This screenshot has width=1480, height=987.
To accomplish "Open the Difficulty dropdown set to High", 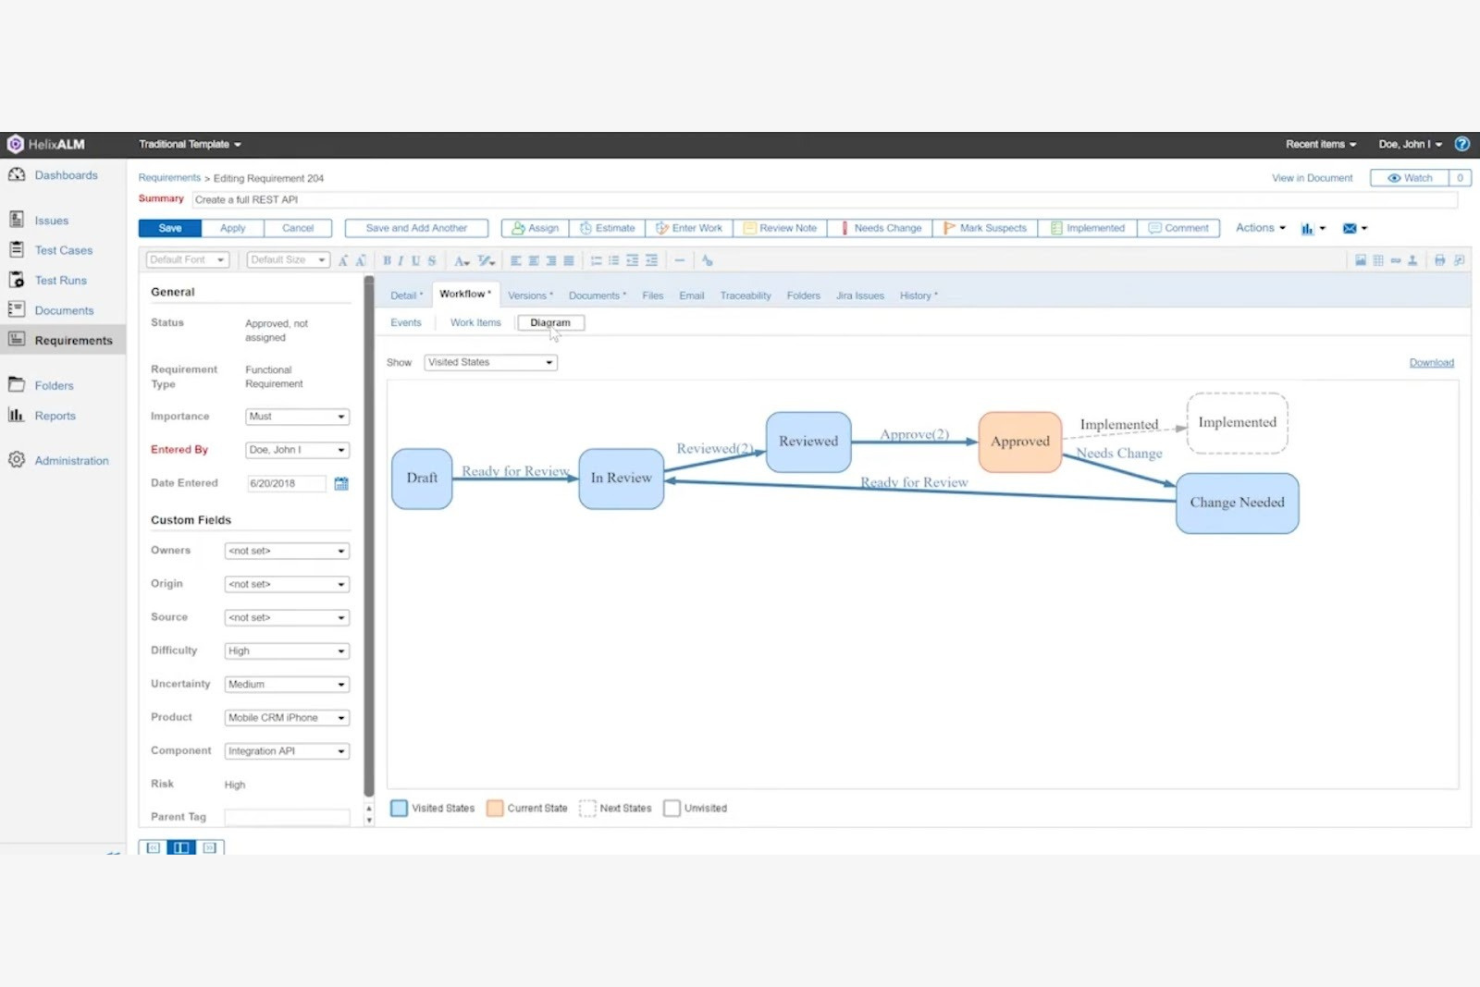I will coord(286,650).
